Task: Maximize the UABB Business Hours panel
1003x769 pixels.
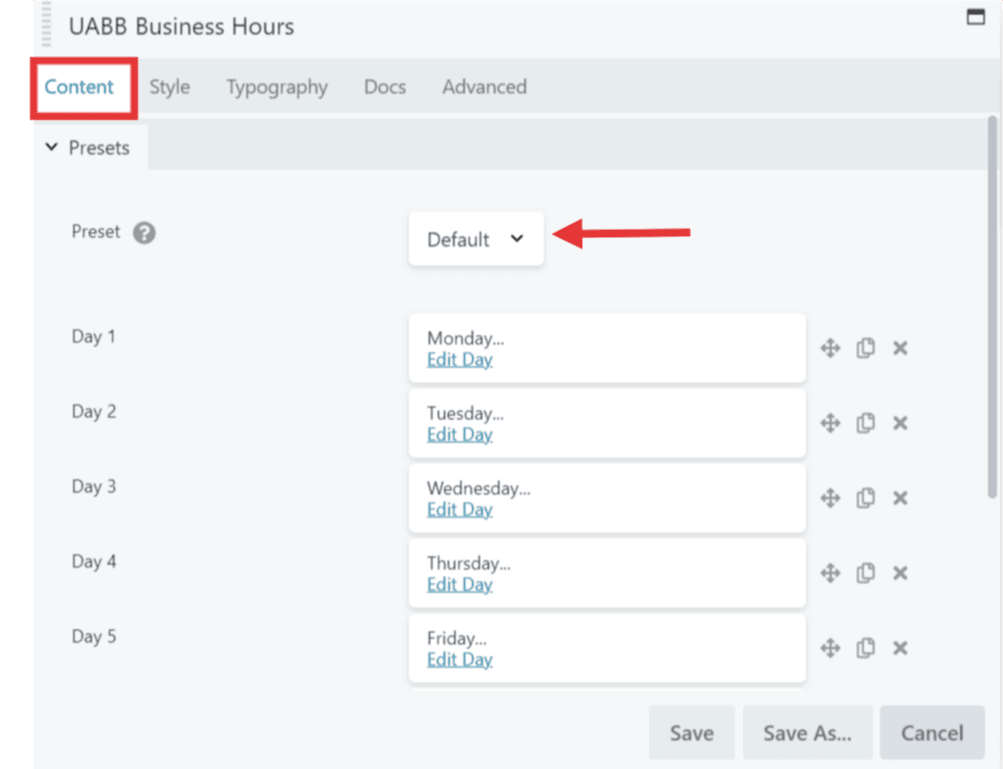Action: click(975, 17)
